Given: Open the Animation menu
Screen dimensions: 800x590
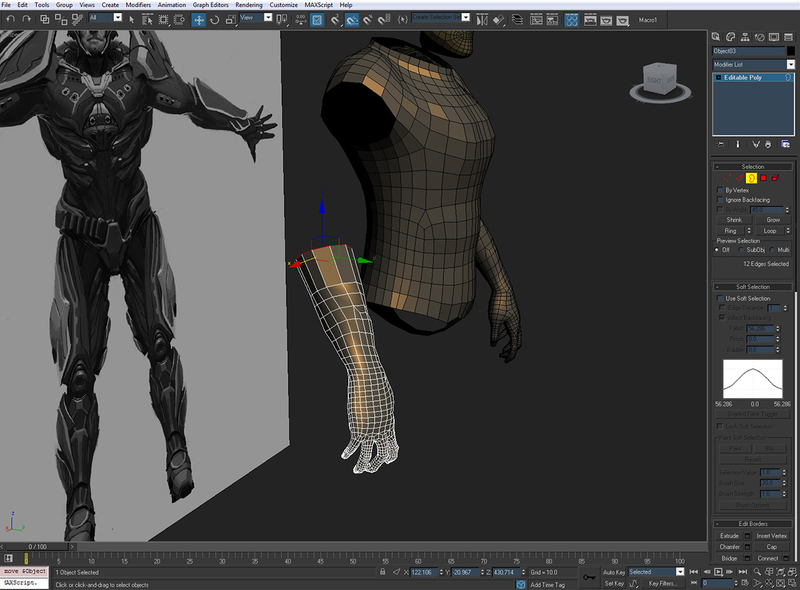Looking at the screenshot, I should click(x=172, y=5).
